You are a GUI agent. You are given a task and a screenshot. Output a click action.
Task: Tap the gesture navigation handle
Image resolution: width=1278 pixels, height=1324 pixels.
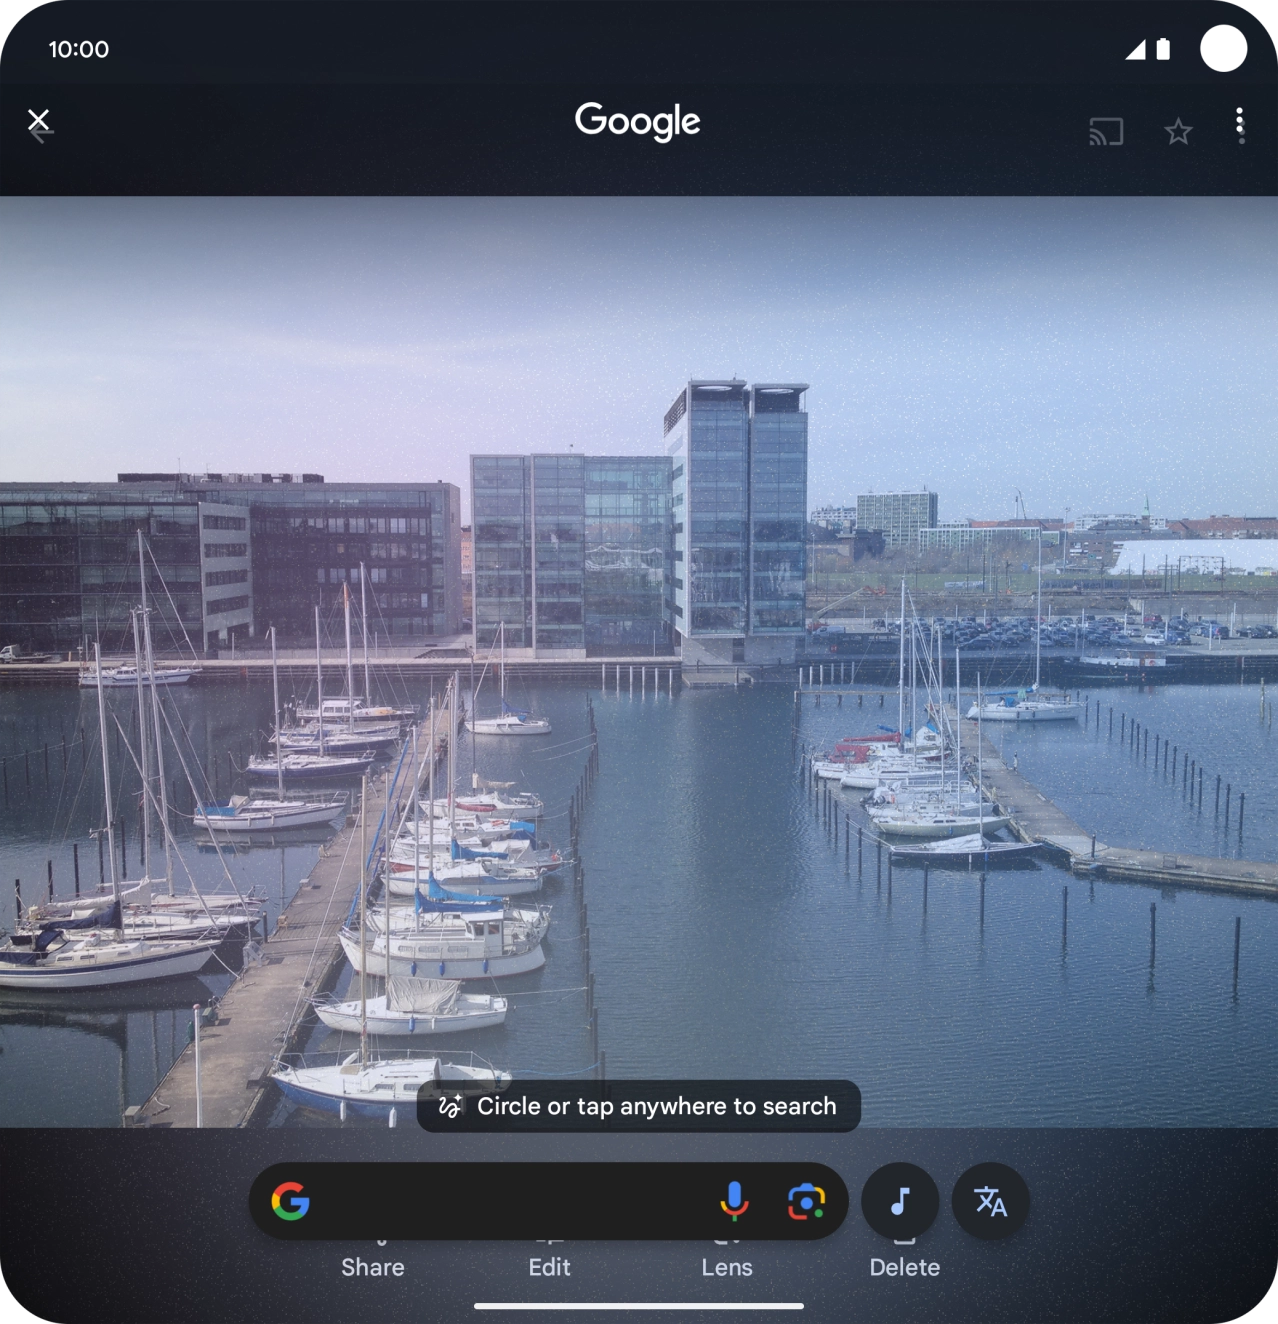639,1303
